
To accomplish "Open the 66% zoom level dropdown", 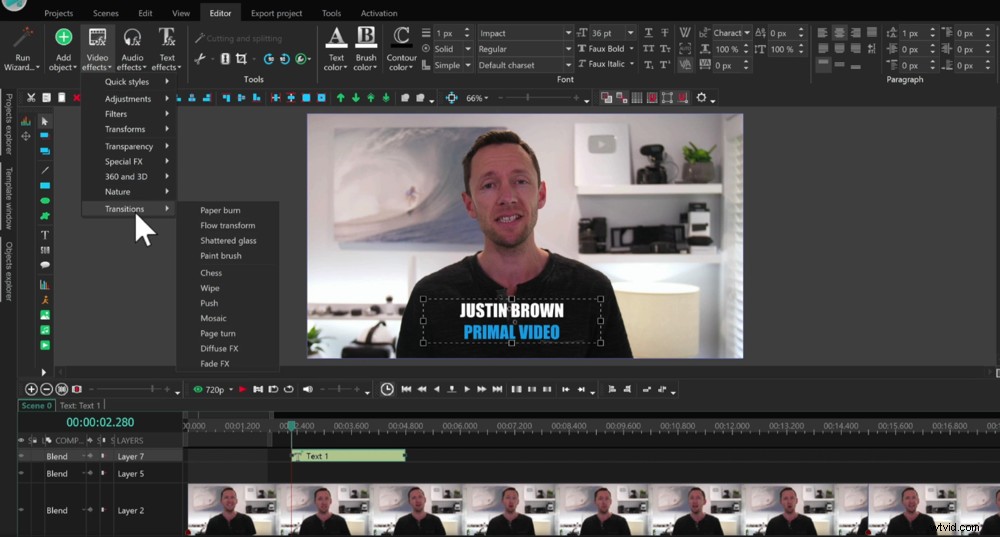I will (477, 98).
